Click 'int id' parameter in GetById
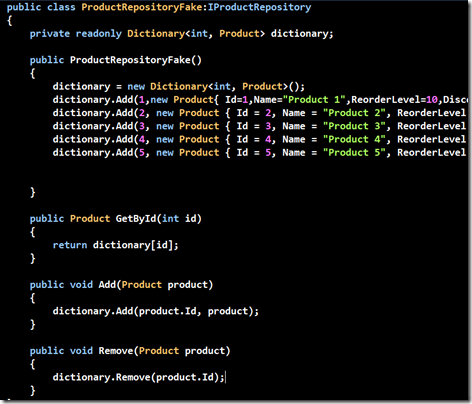Viewport: 472px width, 404px height. pos(179,219)
